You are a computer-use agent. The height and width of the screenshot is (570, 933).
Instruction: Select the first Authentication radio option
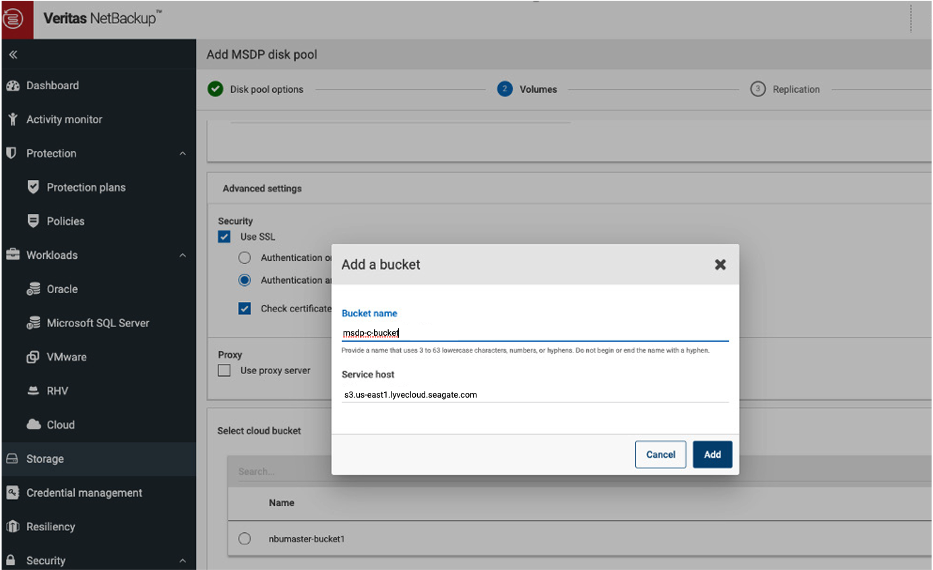click(245, 258)
